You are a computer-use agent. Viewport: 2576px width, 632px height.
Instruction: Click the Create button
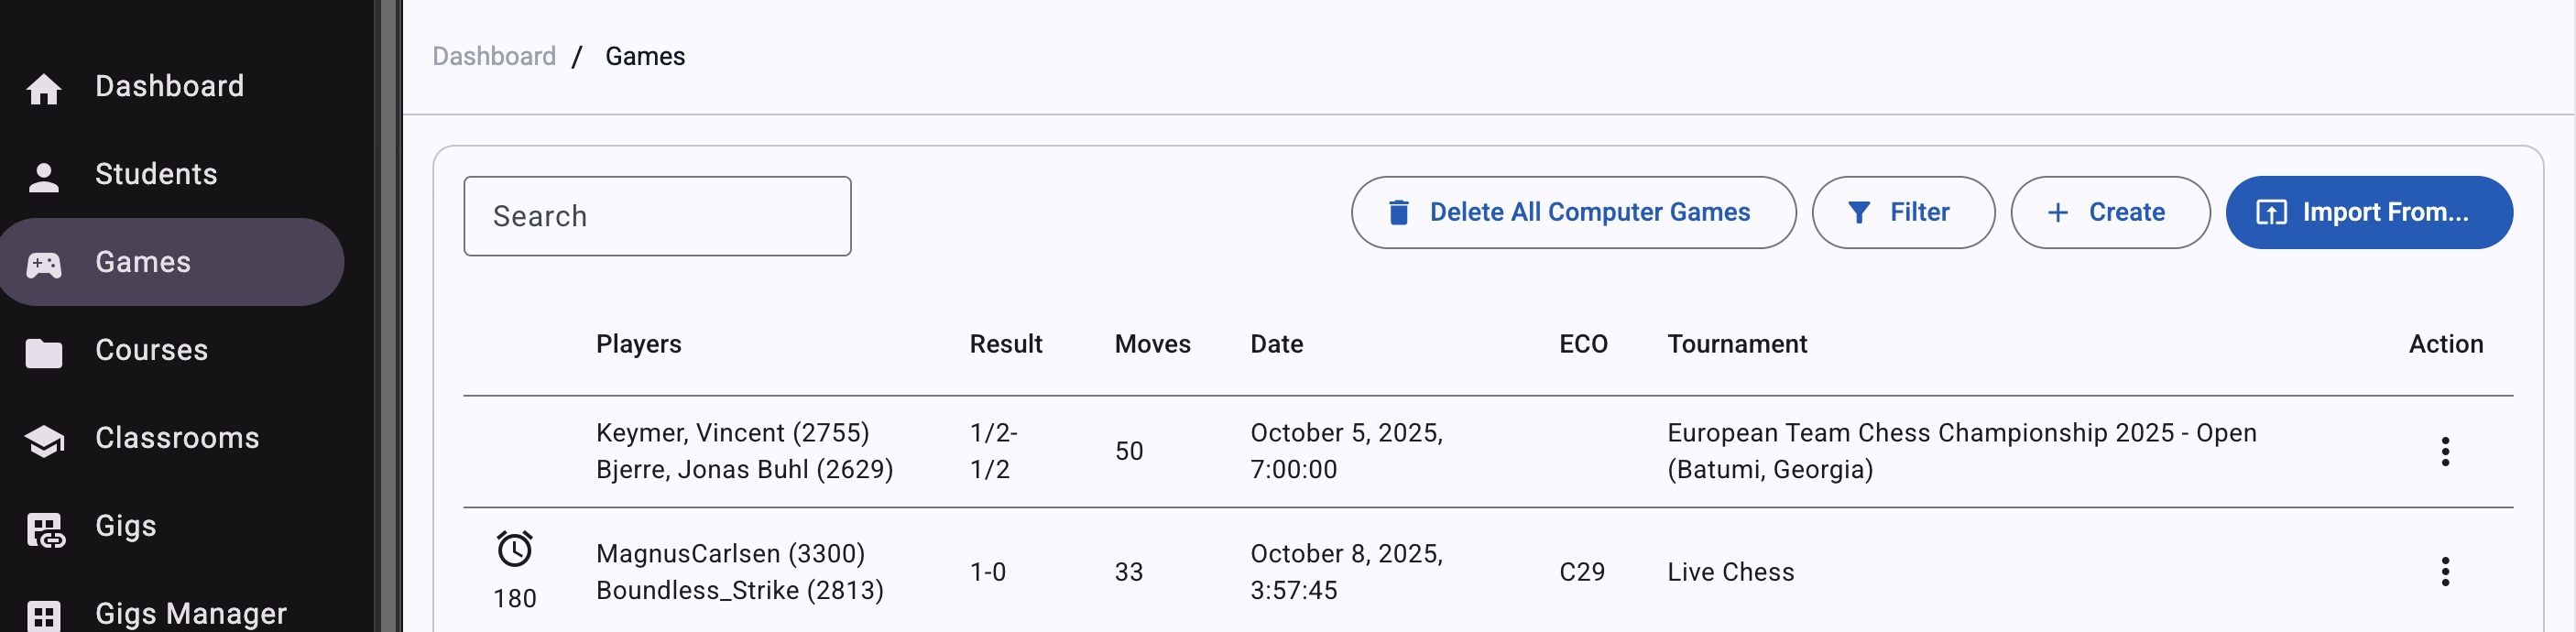click(2109, 212)
